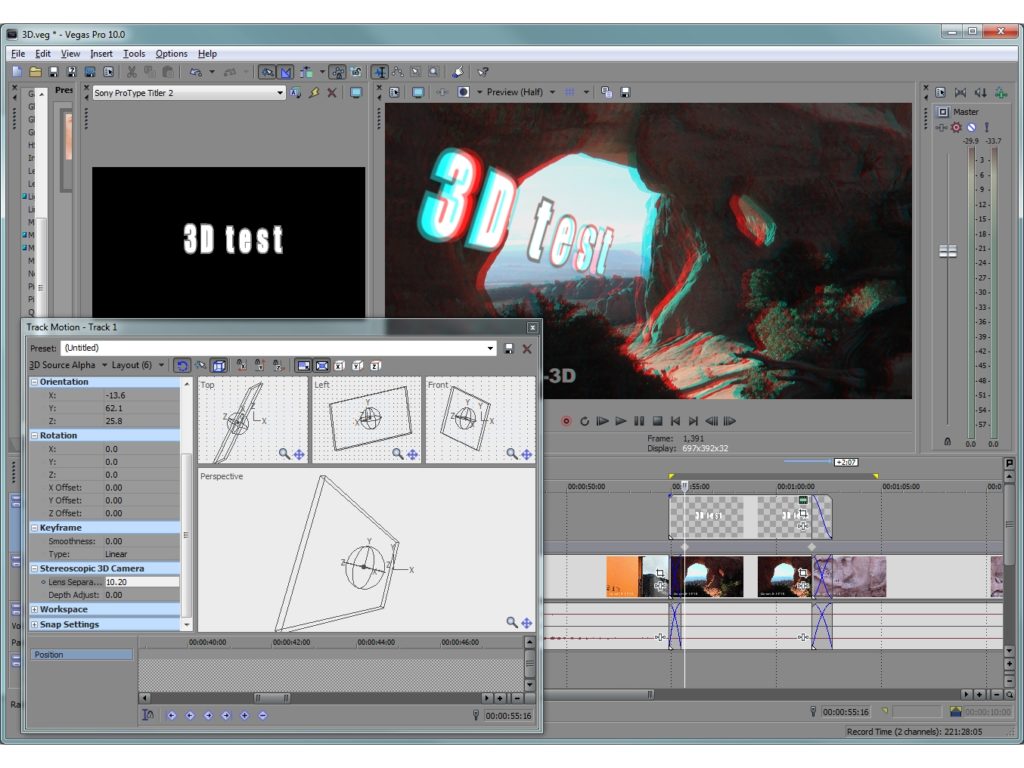Viewport: 1024px width, 768px height.
Task: Click the external monitor icon in preview toolbar
Action: tap(418, 91)
